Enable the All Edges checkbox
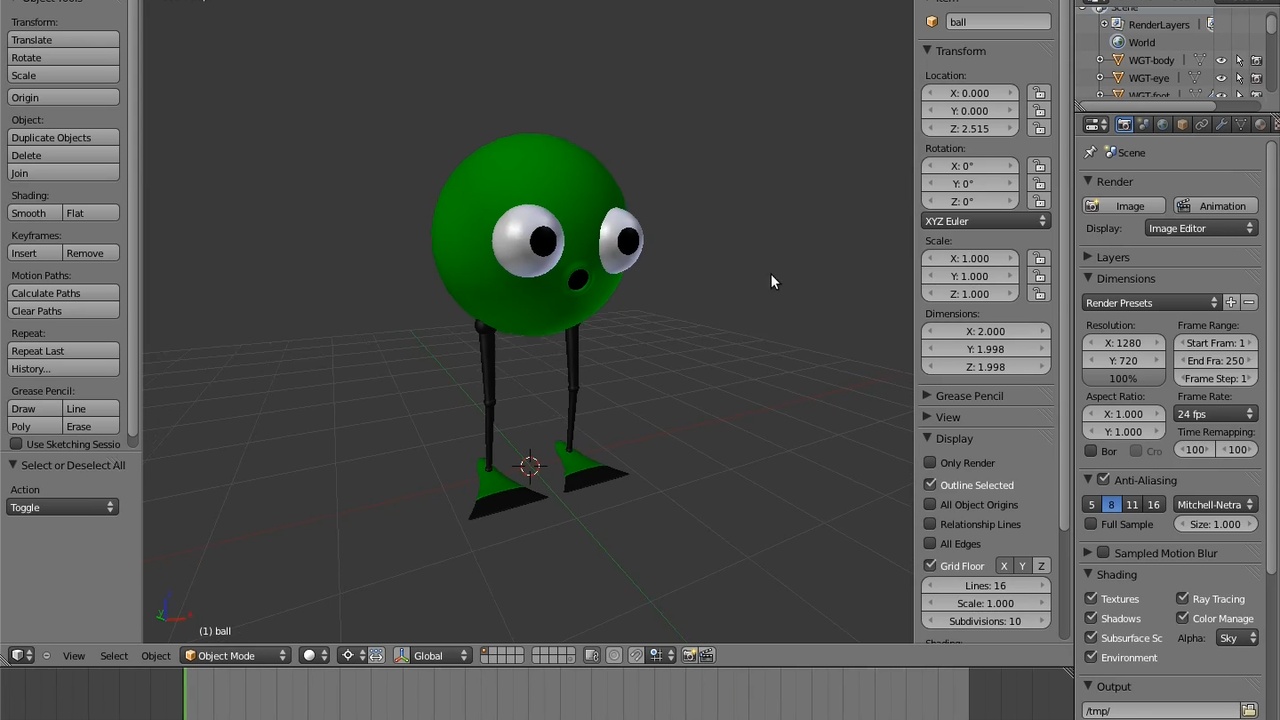The width and height of the screenshot is (1280, 720). [x=930, y=544]
